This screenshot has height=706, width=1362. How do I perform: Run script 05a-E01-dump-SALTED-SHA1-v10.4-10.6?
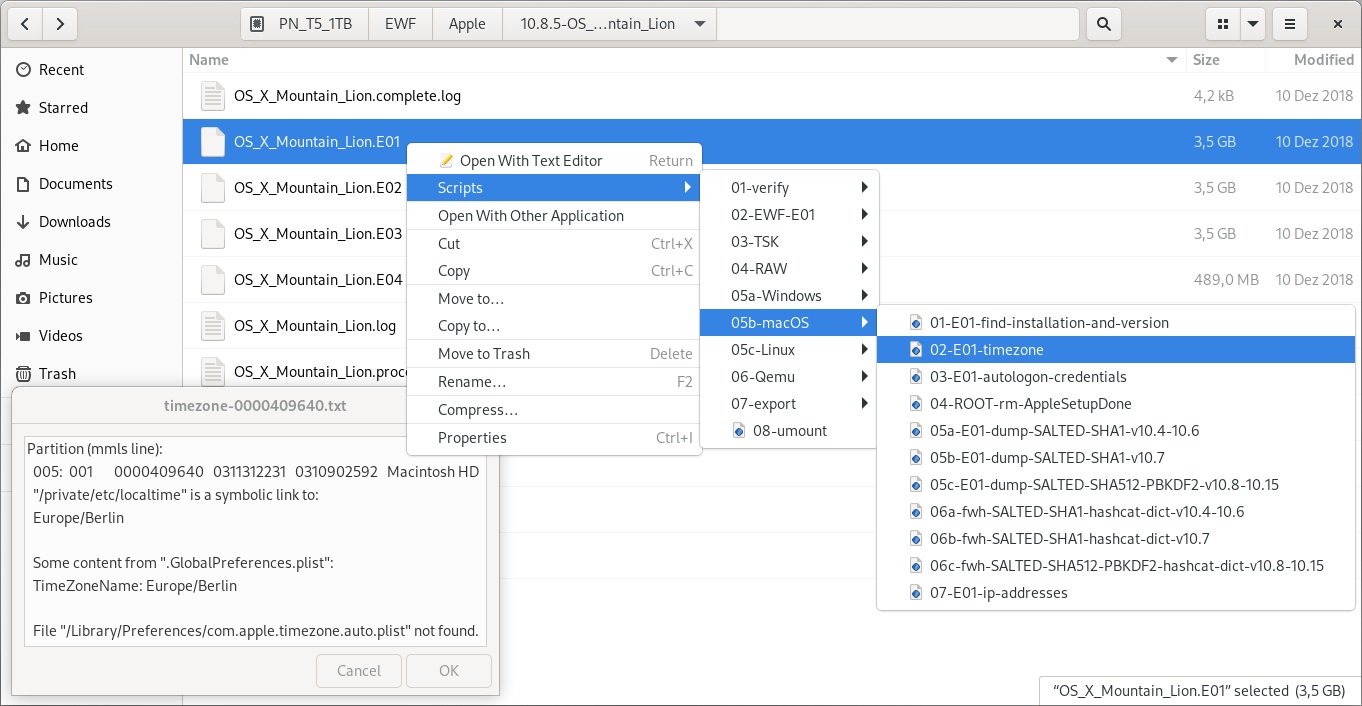tap(1116, 431)
